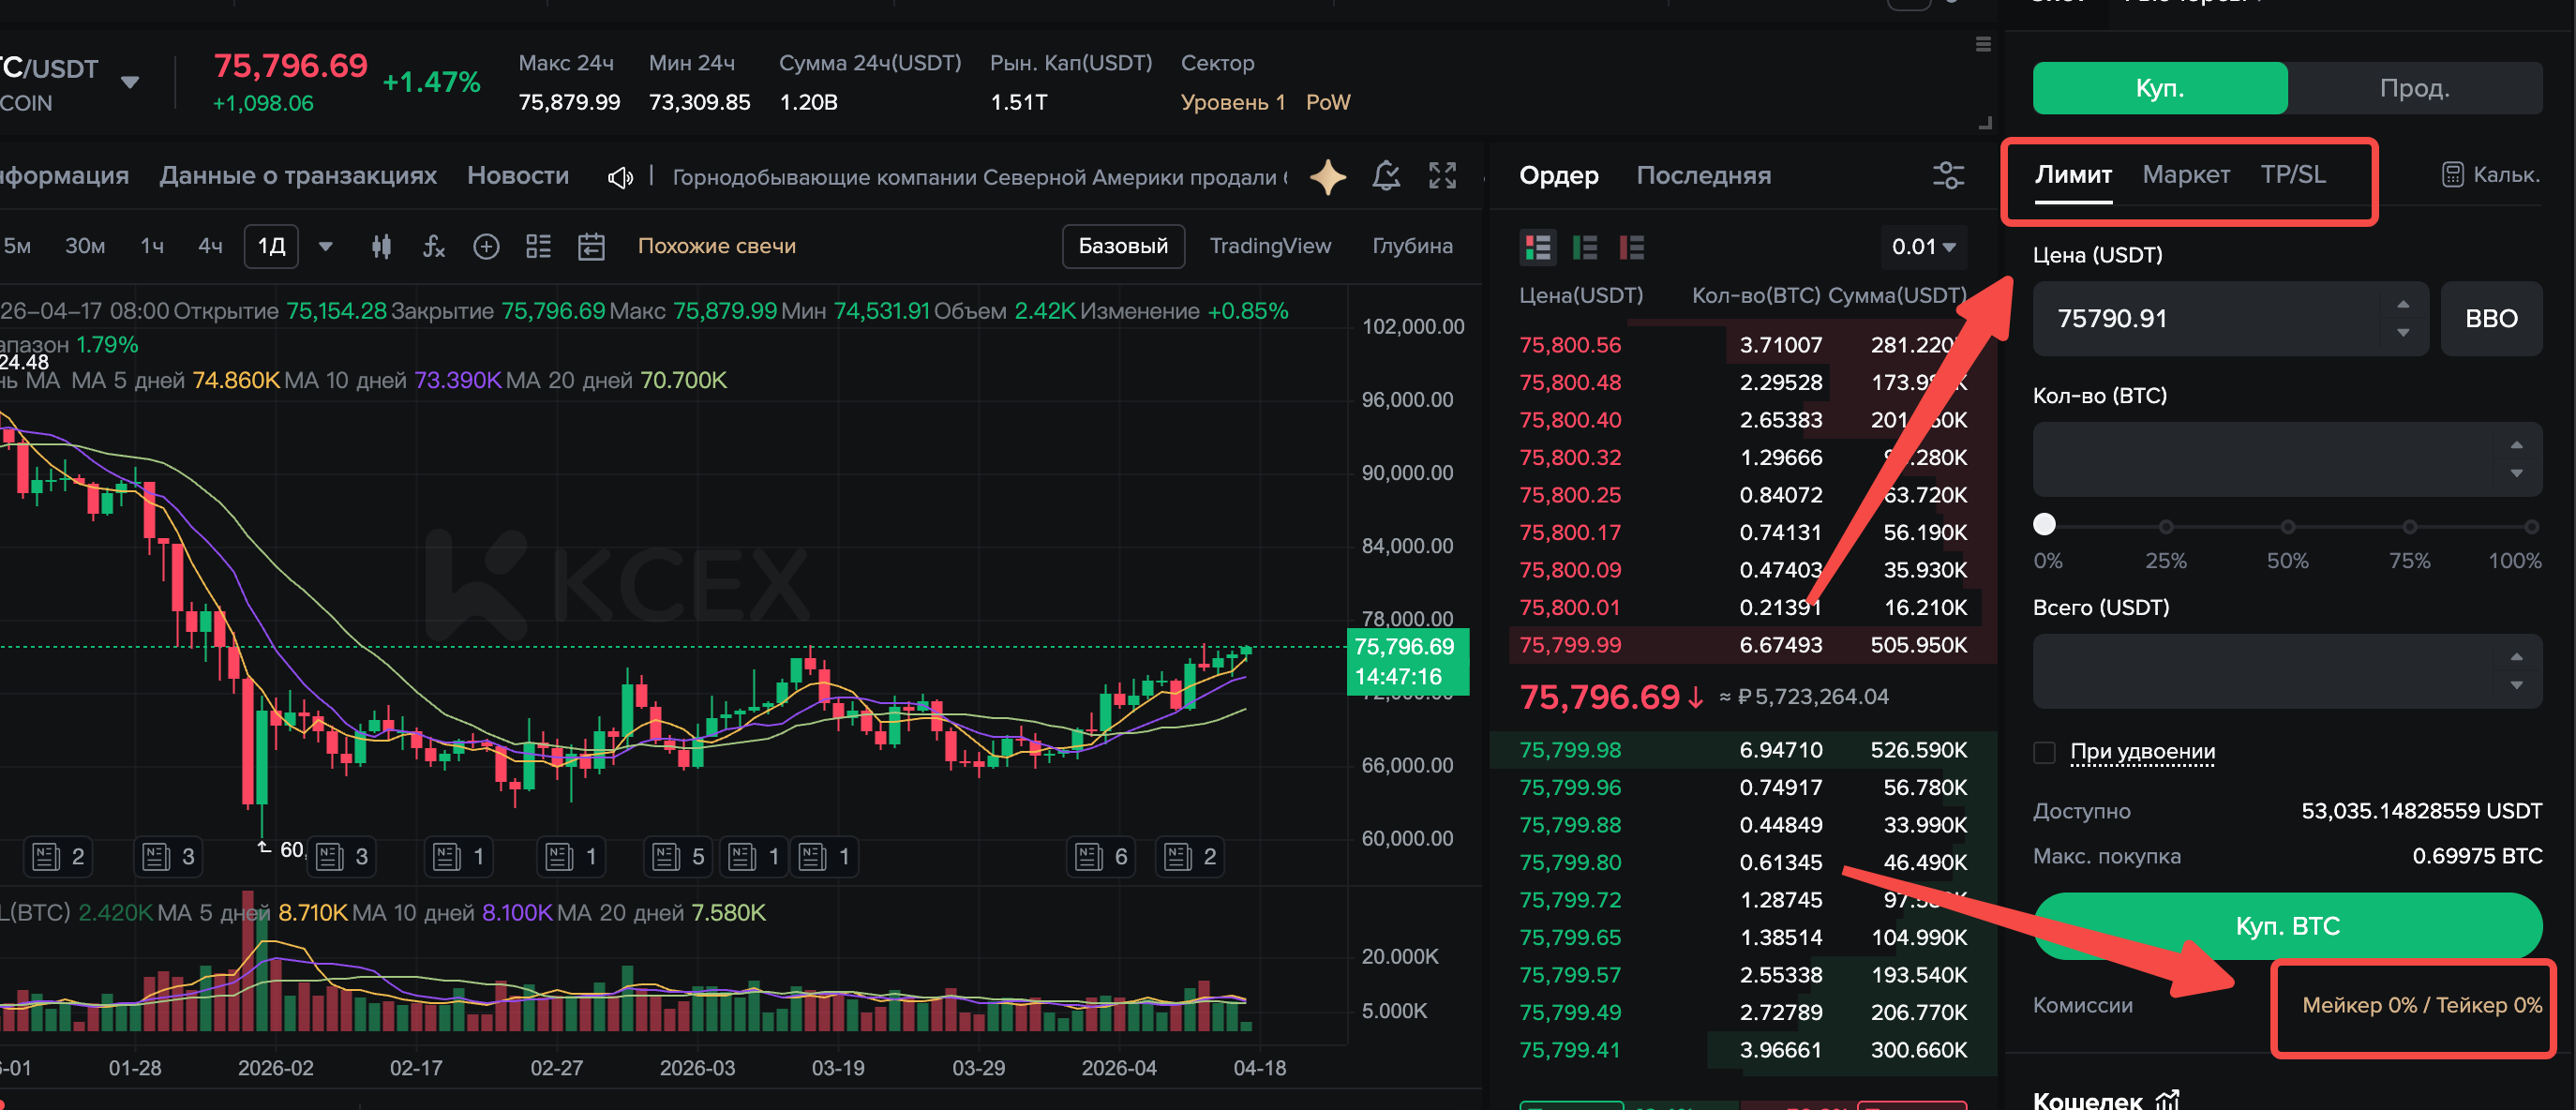Open the order book settings sliders icon
Image resolution: width=2576 pixels, height=1110 pixels.
pyautogui.click(x=1947, y=176)
